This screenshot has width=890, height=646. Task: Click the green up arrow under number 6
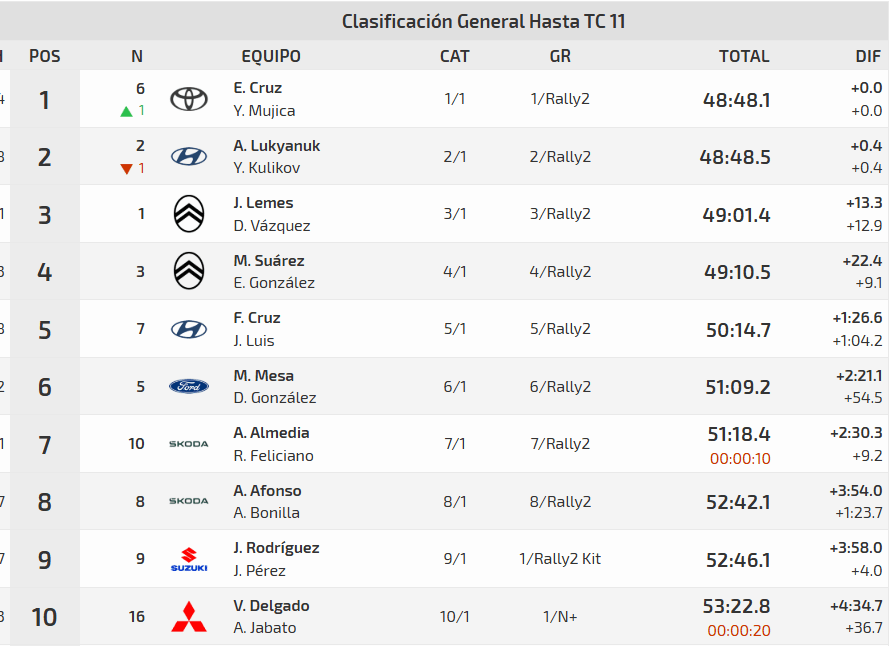126,111
